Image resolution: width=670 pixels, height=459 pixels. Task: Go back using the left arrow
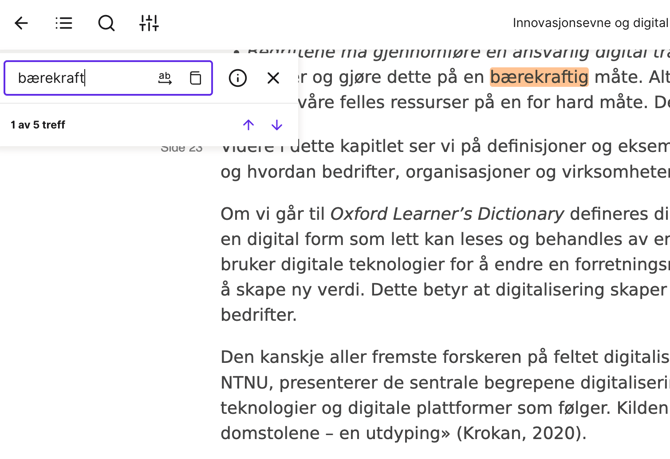[x=21, y=23]
